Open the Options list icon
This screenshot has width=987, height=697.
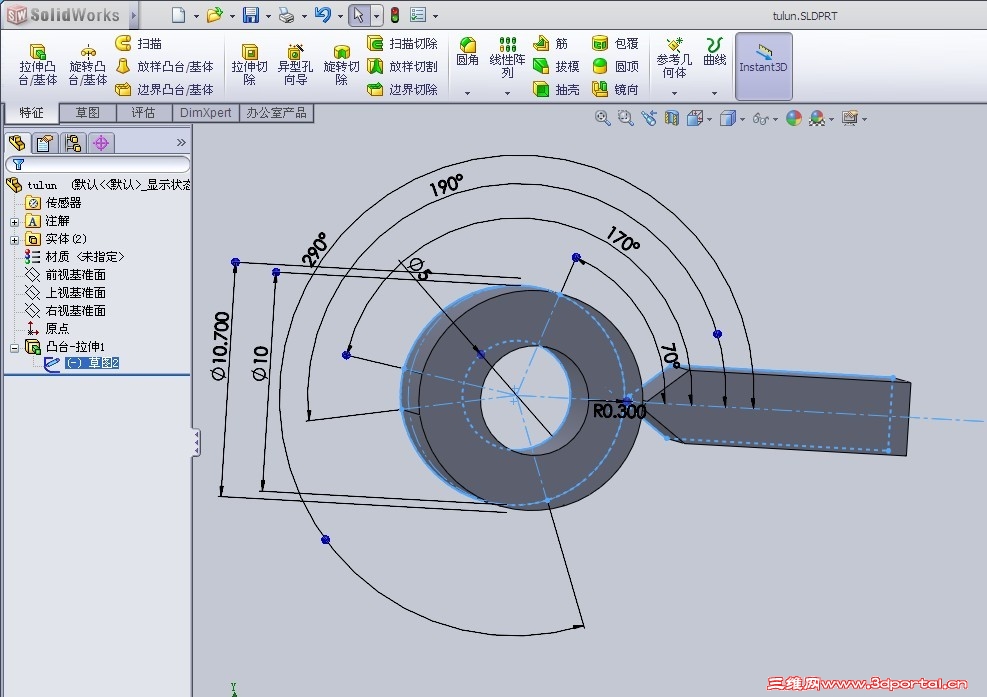417,14
